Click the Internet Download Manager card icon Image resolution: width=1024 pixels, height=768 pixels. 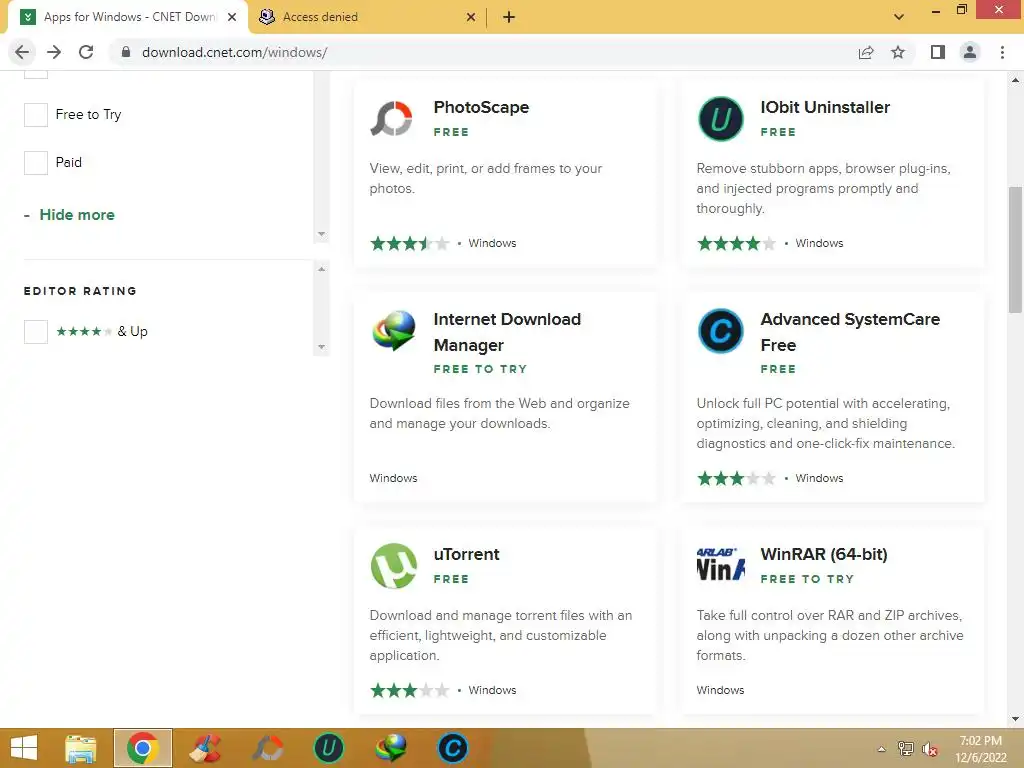pos(394,330)
